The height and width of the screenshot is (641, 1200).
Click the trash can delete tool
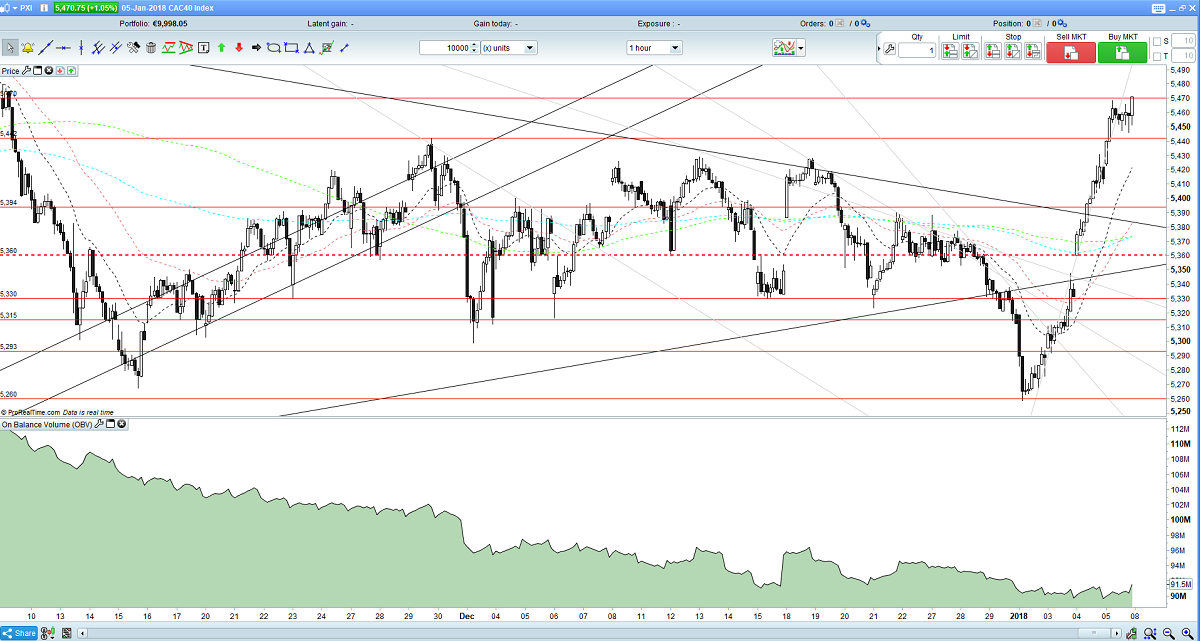pyautogui.click(x=151, y=47)
